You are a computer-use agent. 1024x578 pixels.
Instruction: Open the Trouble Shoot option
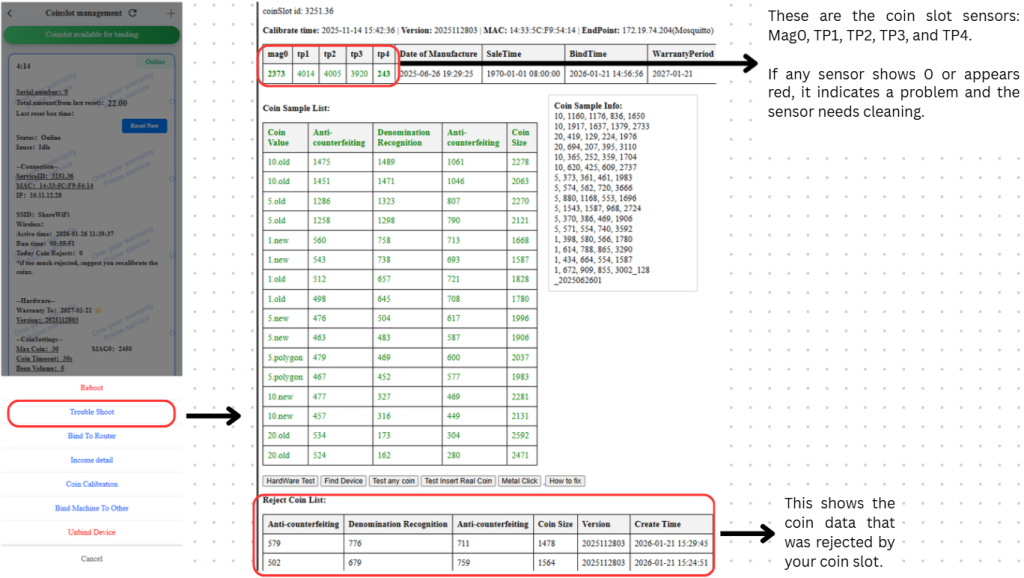coord(91,412)
